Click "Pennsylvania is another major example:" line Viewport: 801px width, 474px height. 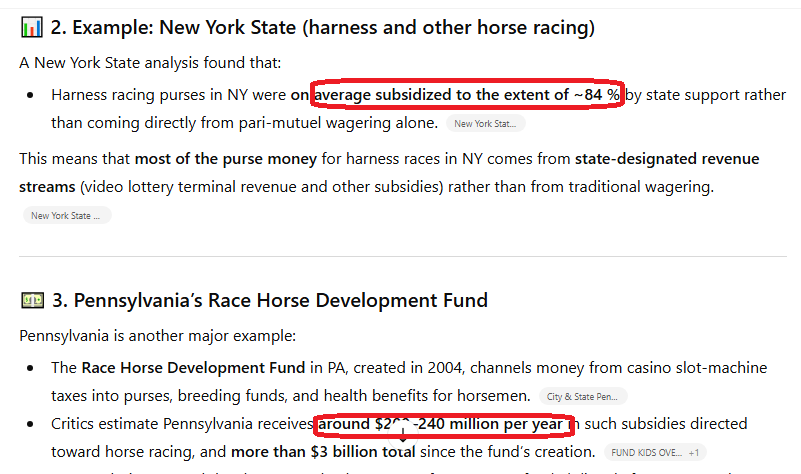tap(157, 335)
